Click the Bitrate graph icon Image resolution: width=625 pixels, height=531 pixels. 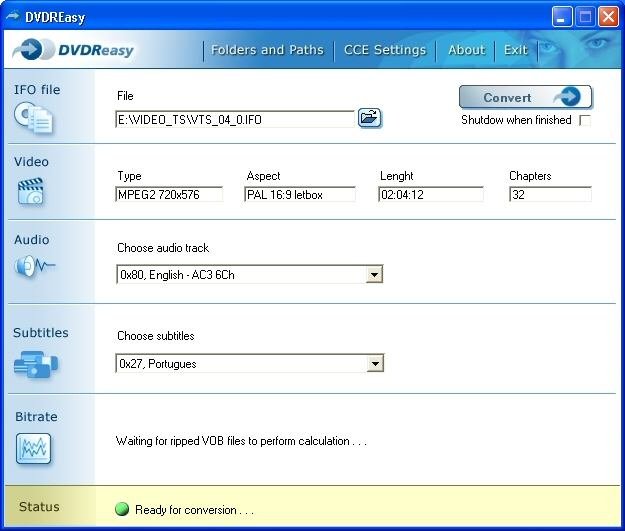33,448
